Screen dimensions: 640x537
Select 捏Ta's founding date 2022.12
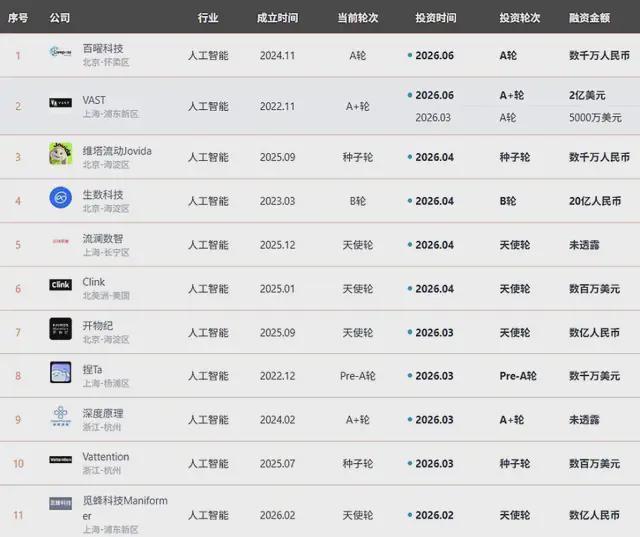click(x=278, y=376)
